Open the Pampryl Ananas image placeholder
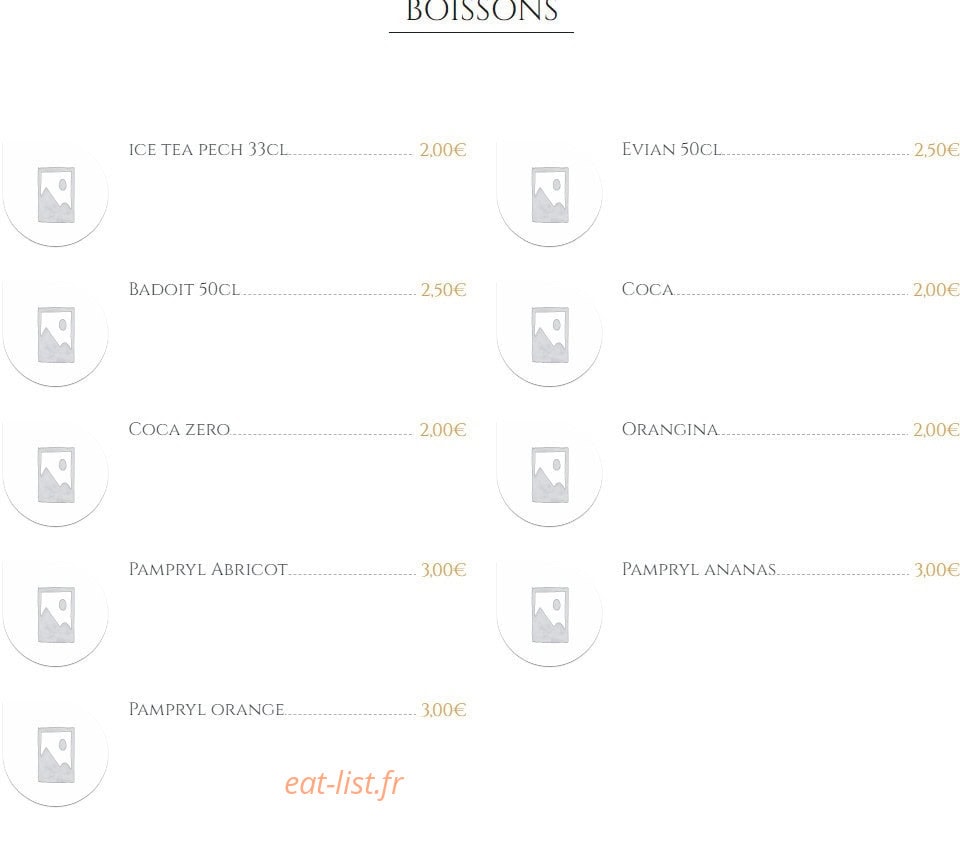The height and width of the screenshot is (847, 960). (549, 614)
